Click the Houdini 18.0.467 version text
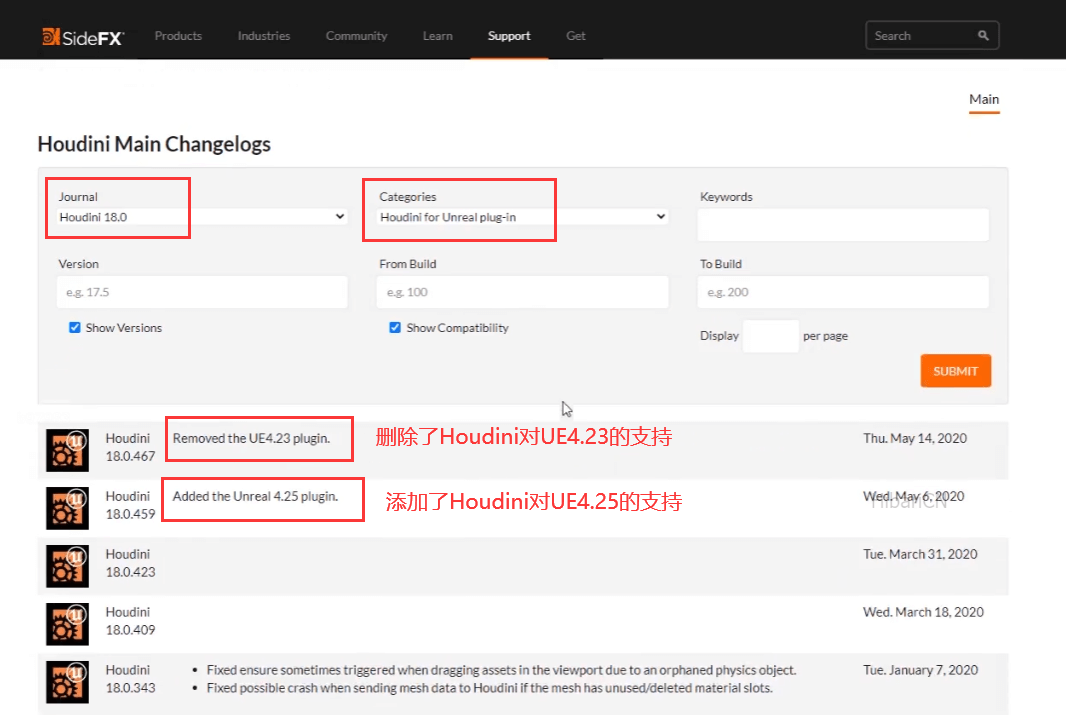1066x715 pixels. point(131,447)
